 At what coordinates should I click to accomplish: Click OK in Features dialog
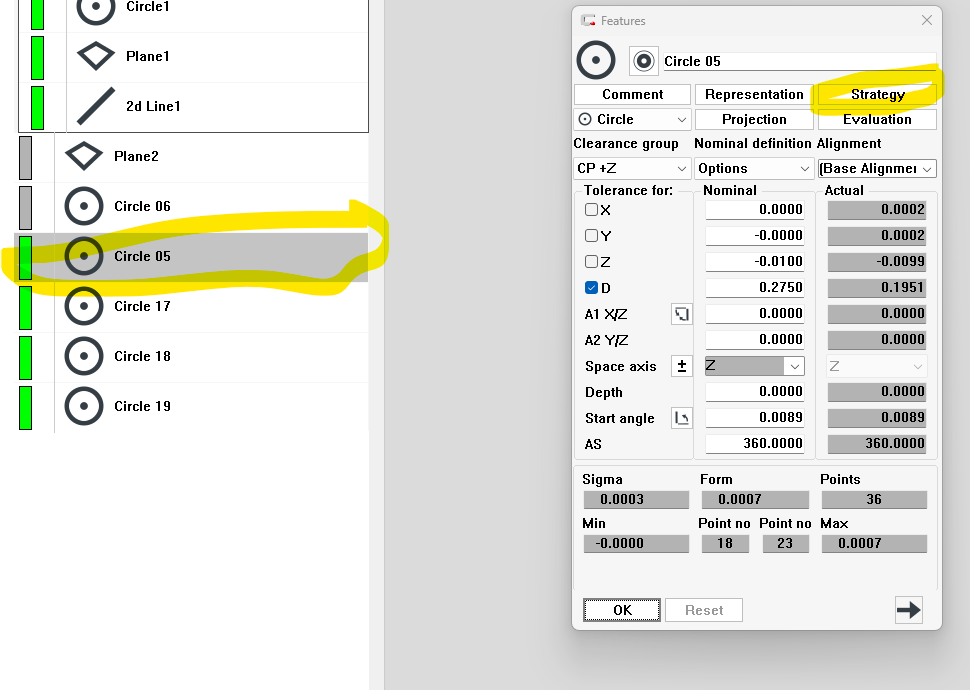622,610
